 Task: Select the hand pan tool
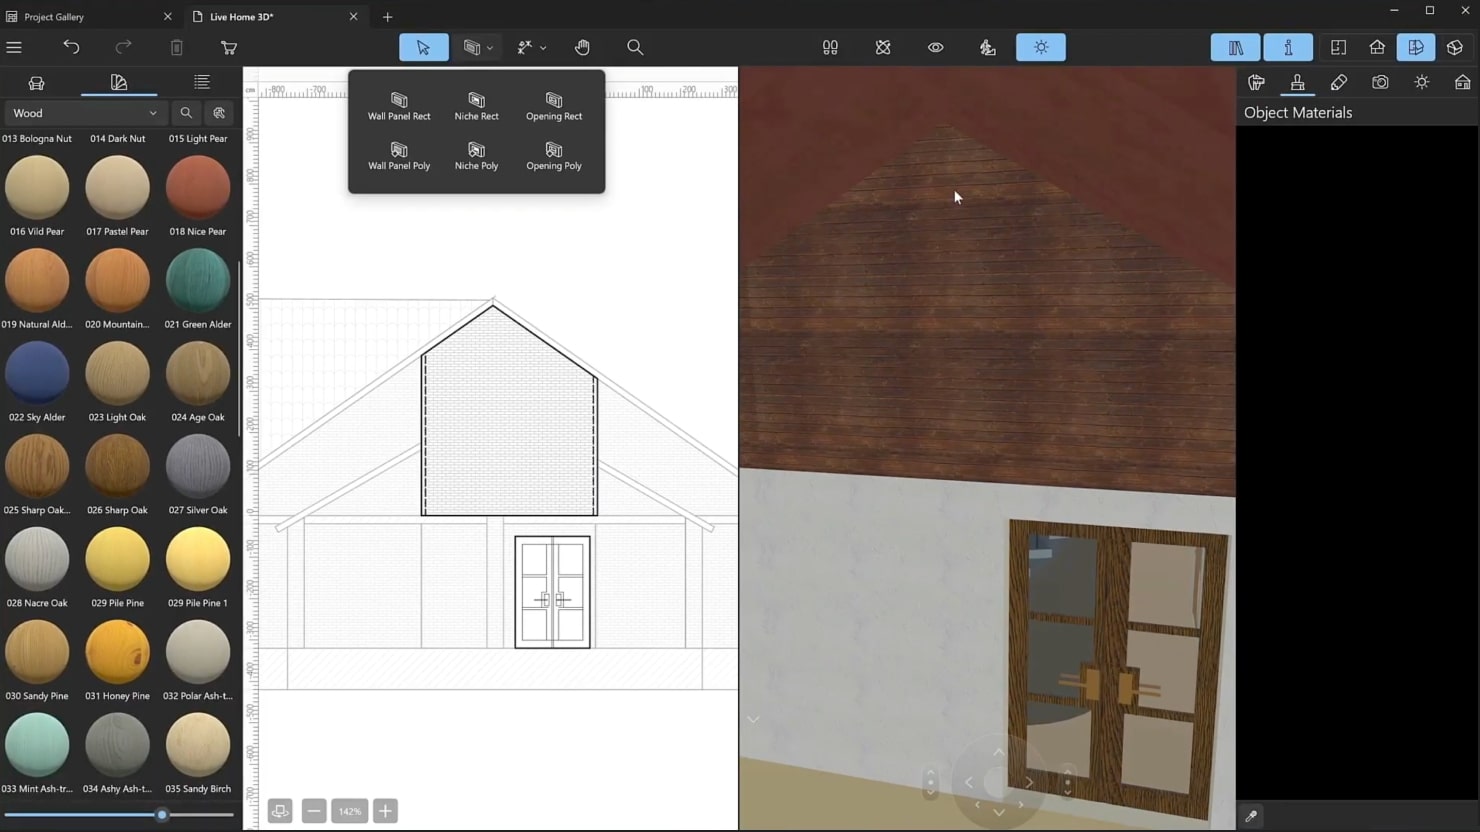[x=582, y=47]
